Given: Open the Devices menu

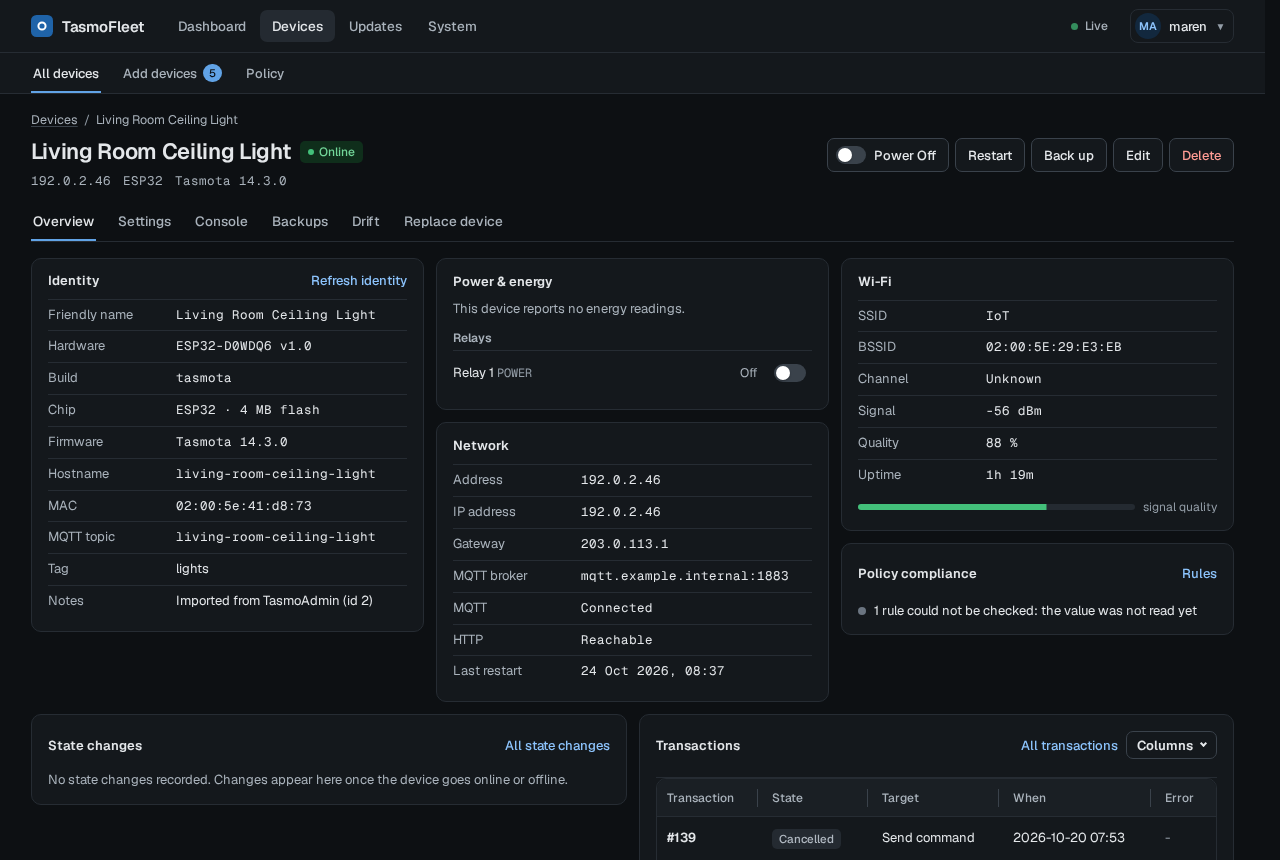Looking at the screenshot, I should click(297, 26).
